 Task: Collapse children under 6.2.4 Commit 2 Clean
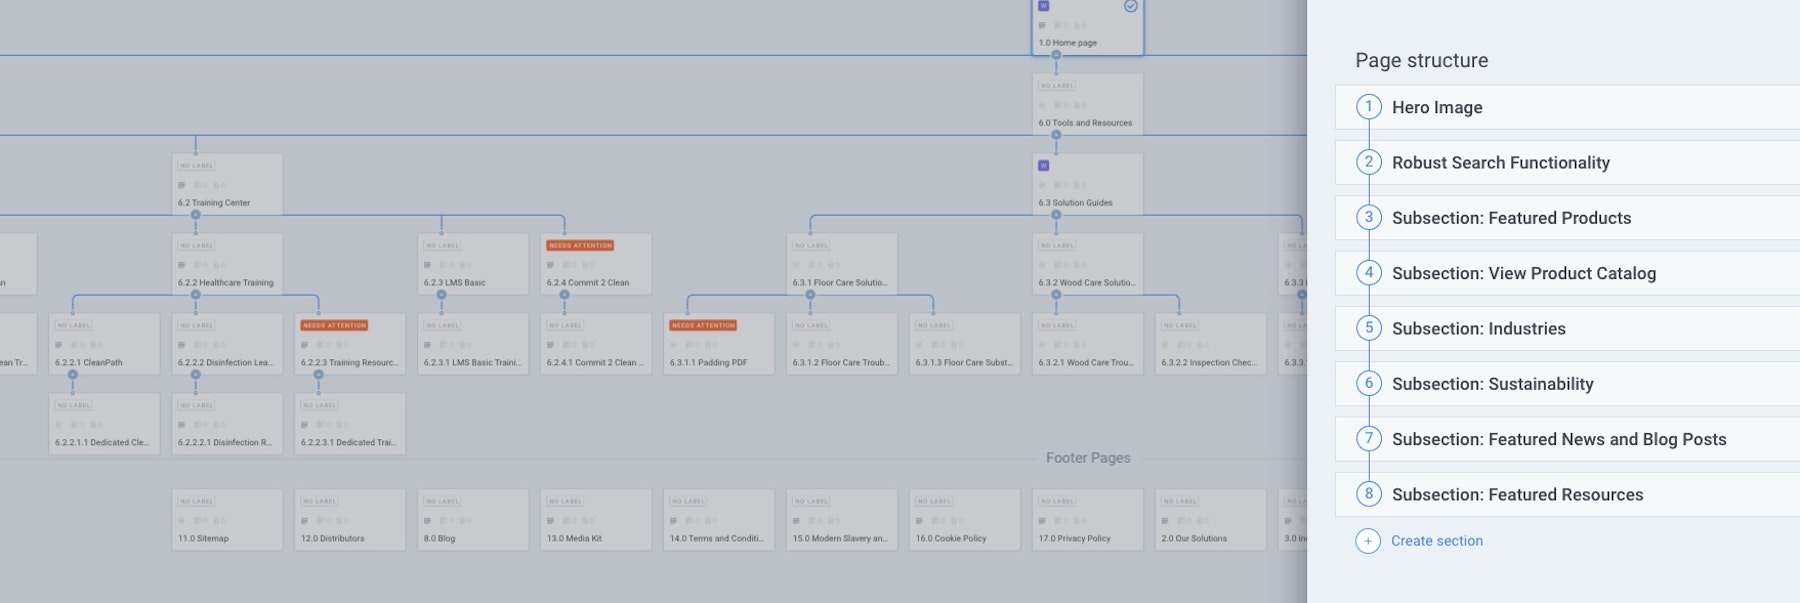(x=564, y=295)
